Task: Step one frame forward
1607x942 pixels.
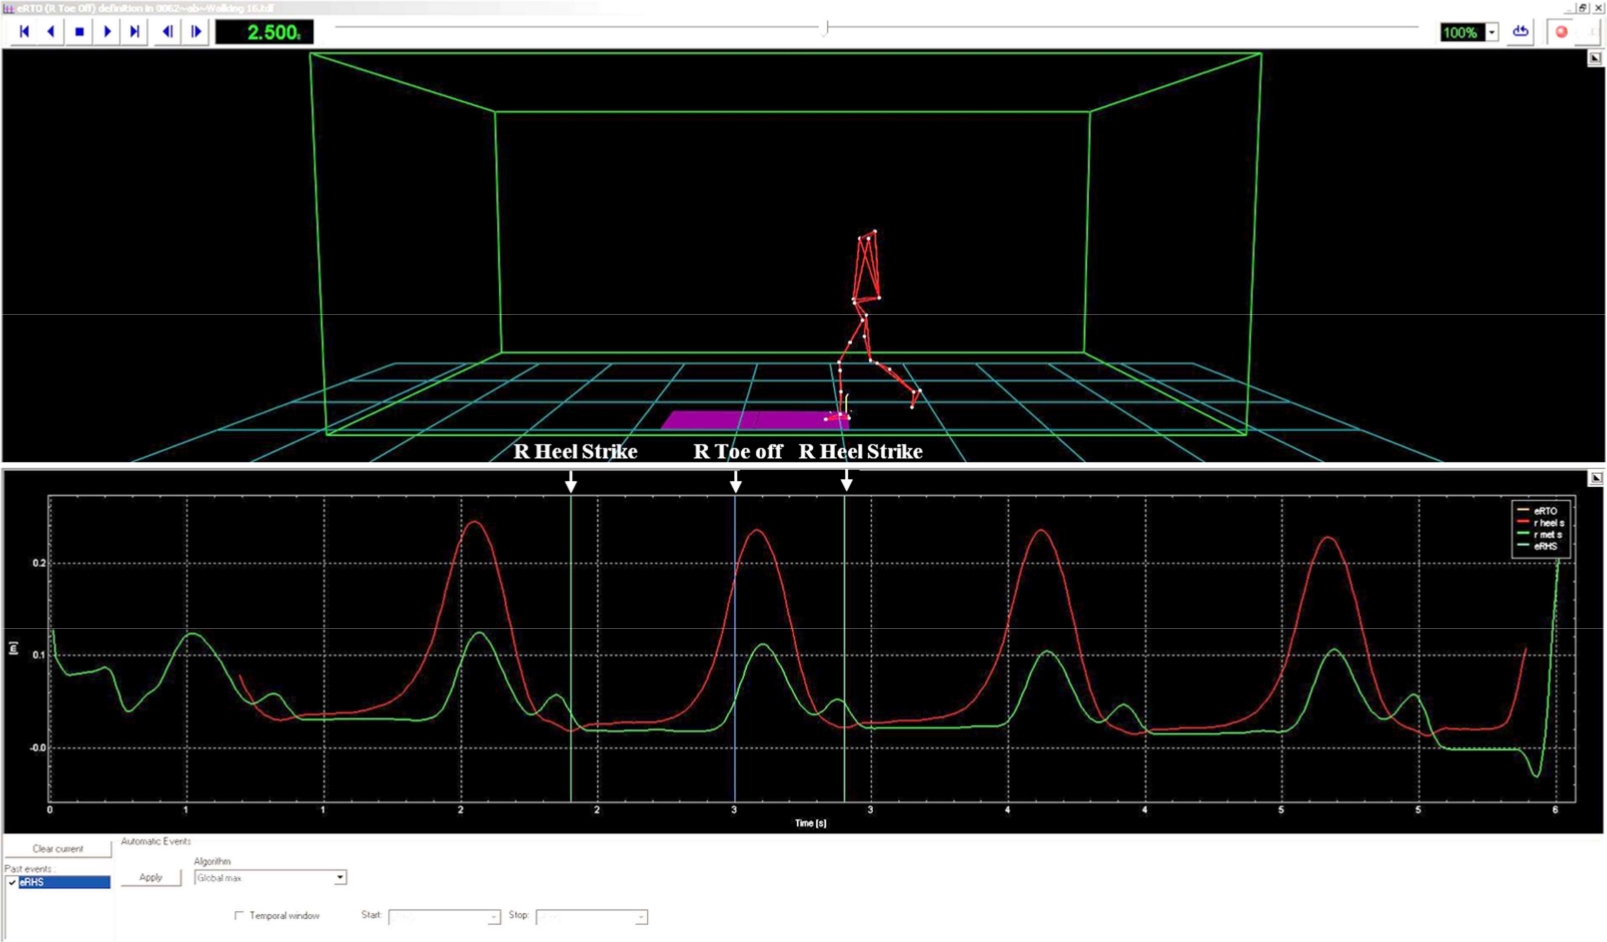Action: coord(196,32)
